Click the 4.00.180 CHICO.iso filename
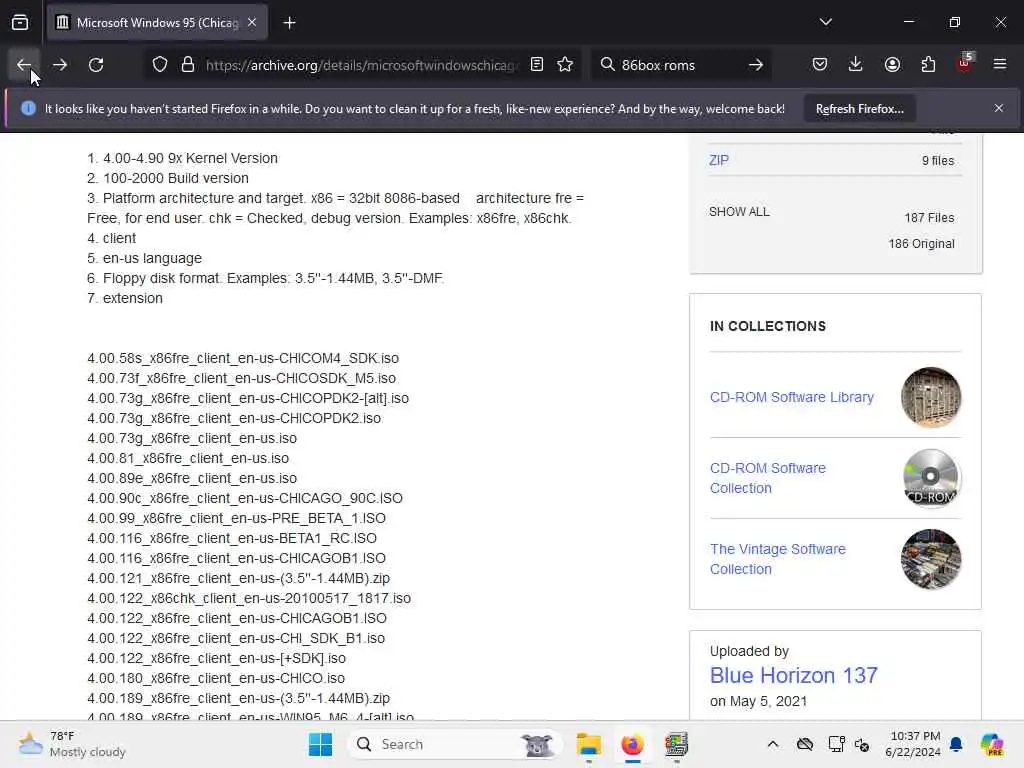This screenshot has height=768, width=1024. 216,679
